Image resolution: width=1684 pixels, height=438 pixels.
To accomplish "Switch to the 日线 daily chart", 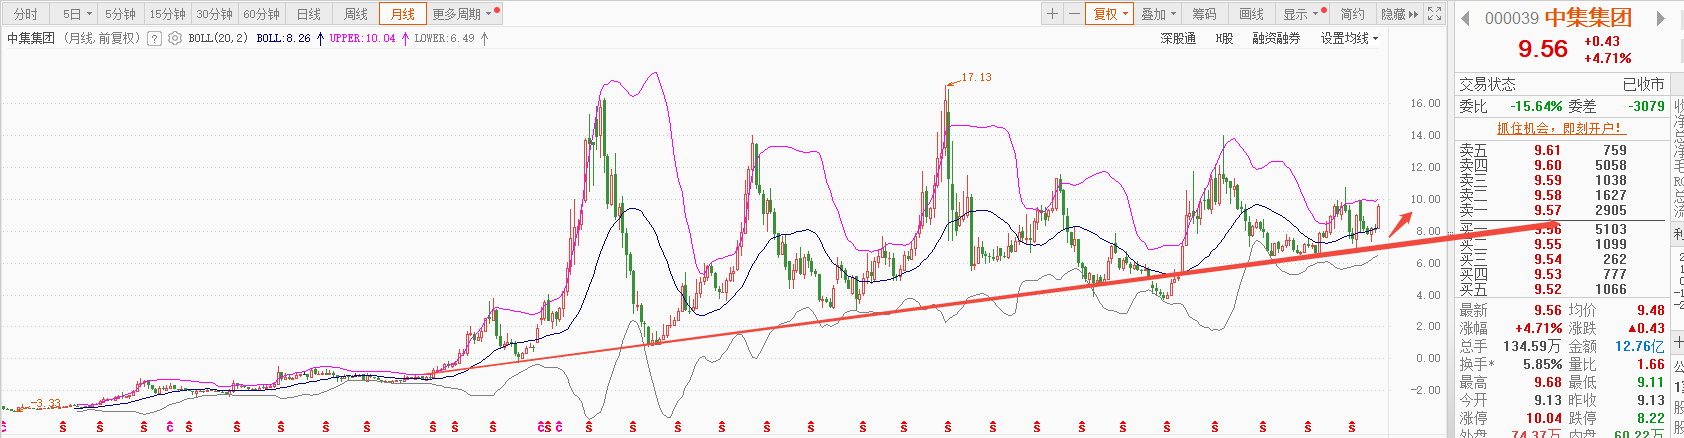I will [x=309, y=14].
